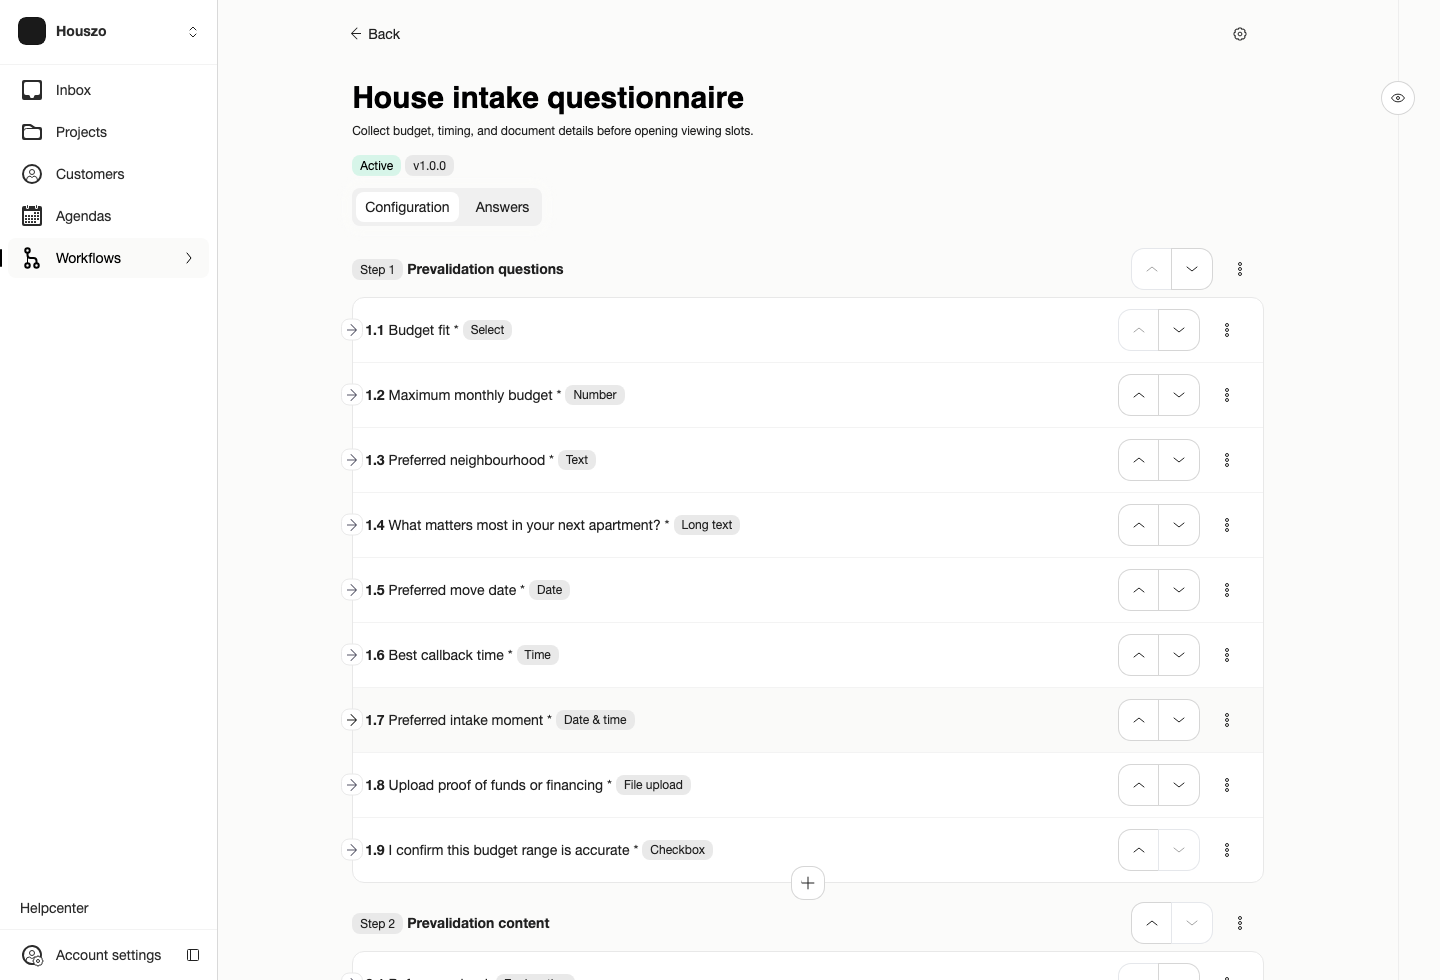The width and height of the screenshot is (1440, 980).
Task: Select the Configuration tab
Action: (407, 207)
